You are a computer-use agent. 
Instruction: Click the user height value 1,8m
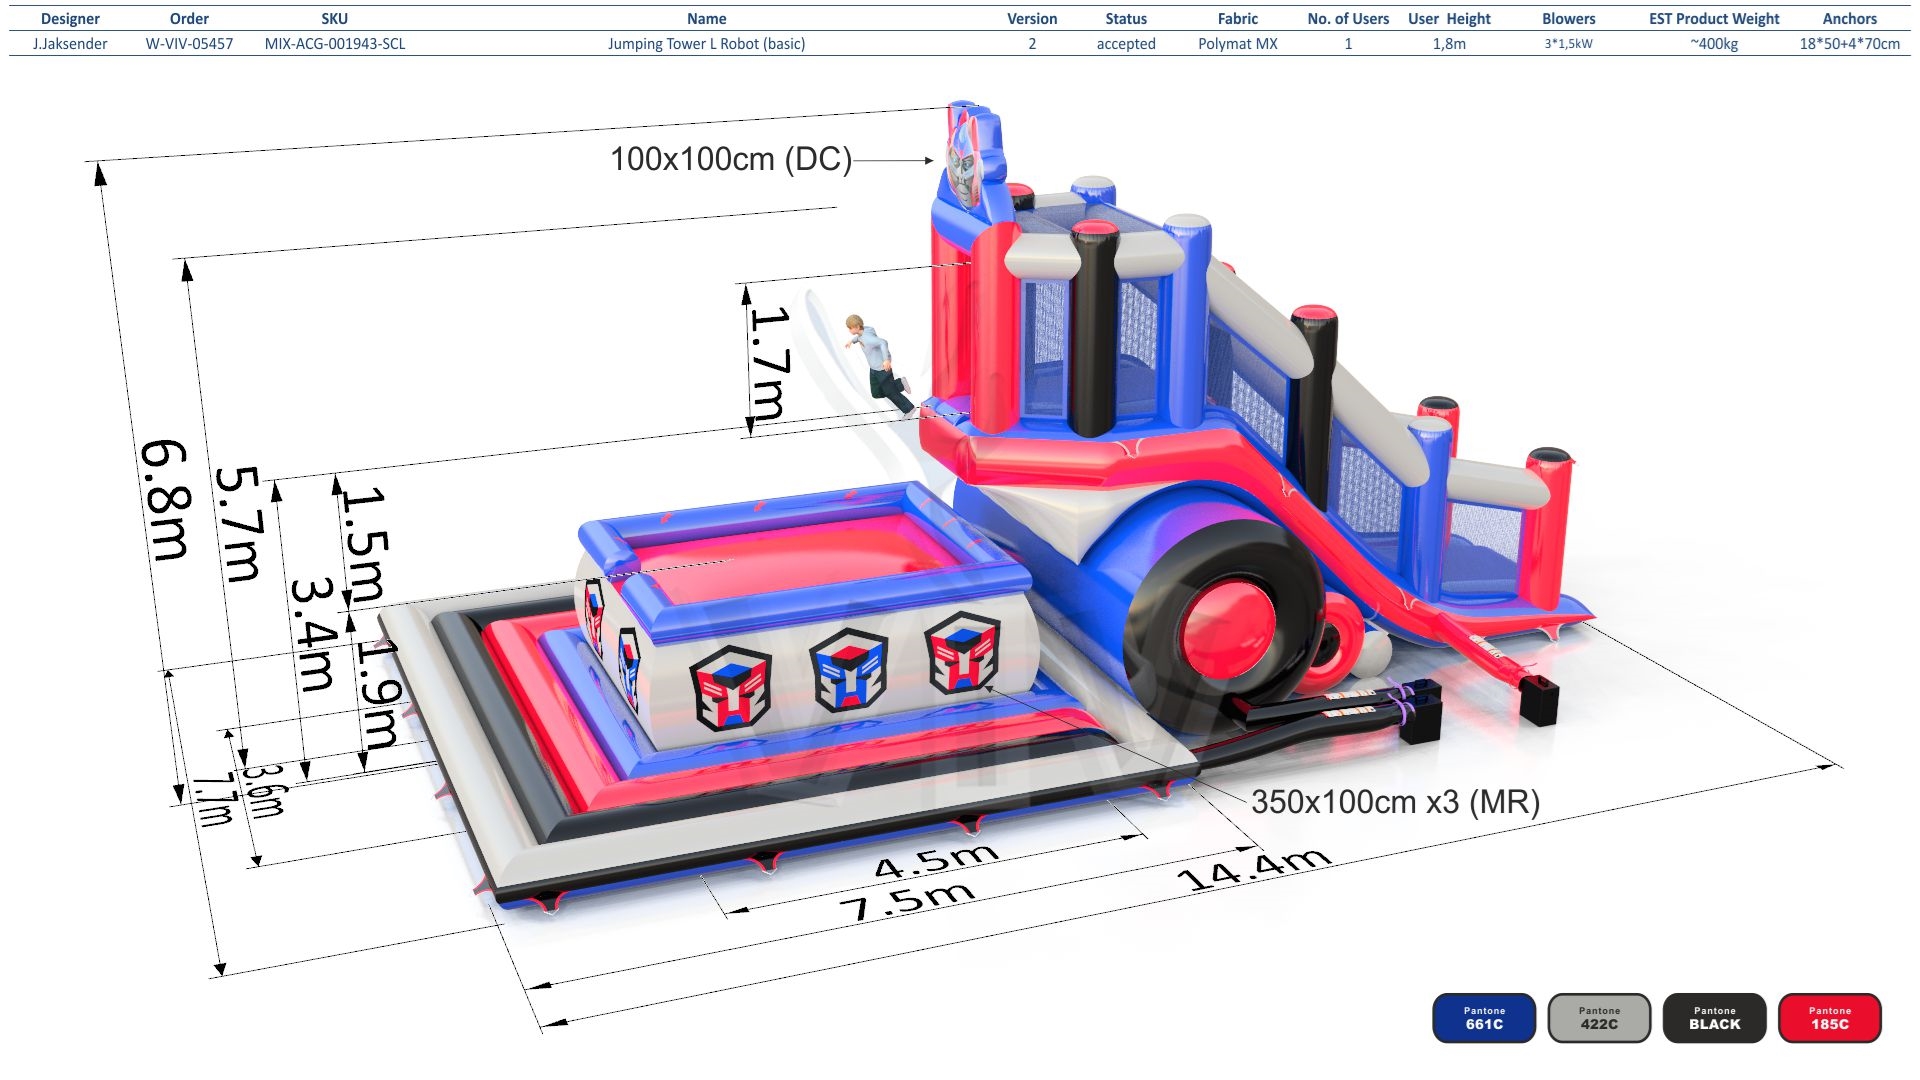1449,44
